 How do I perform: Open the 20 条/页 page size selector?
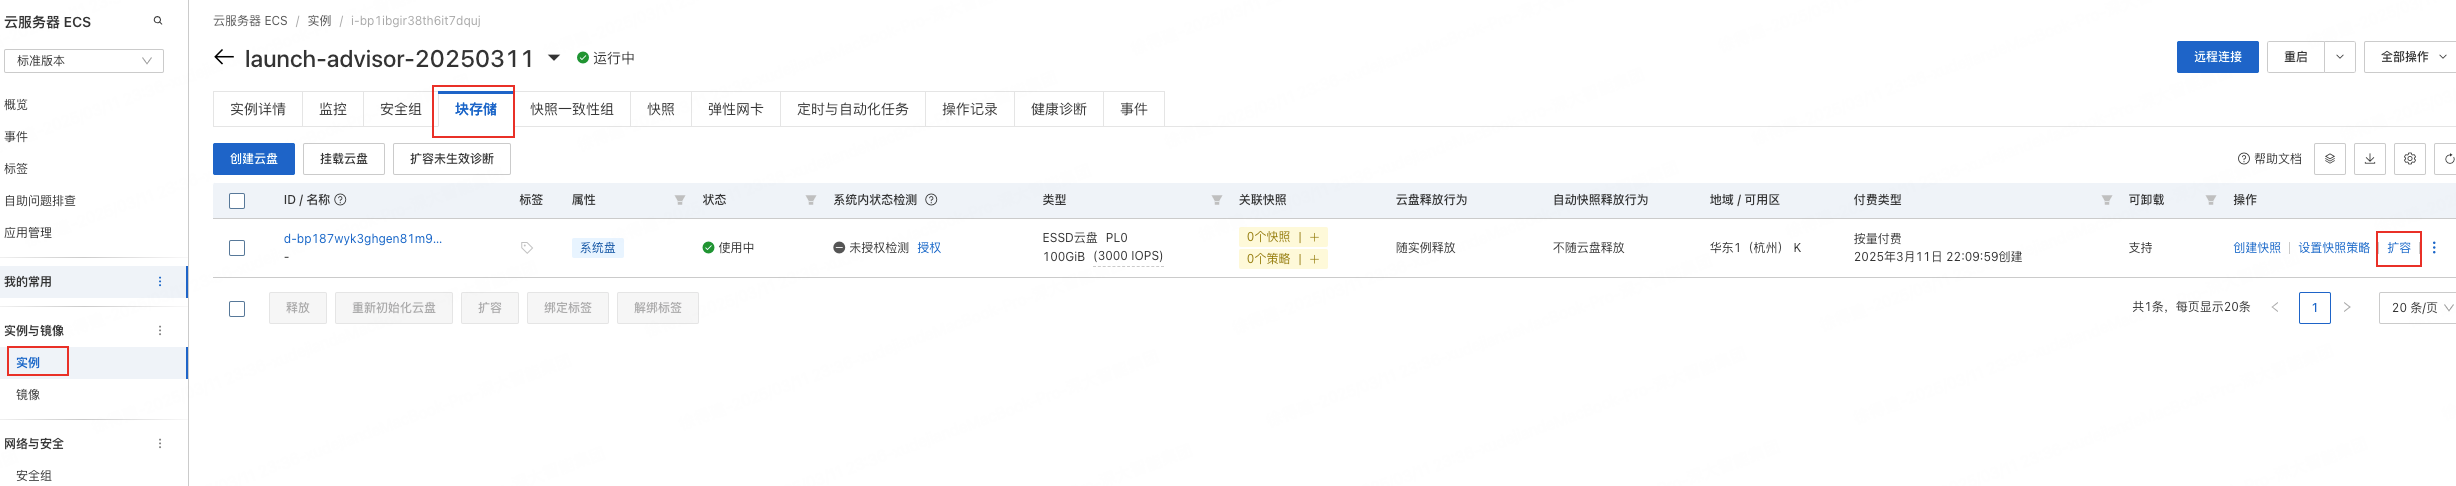(2417, 308)
